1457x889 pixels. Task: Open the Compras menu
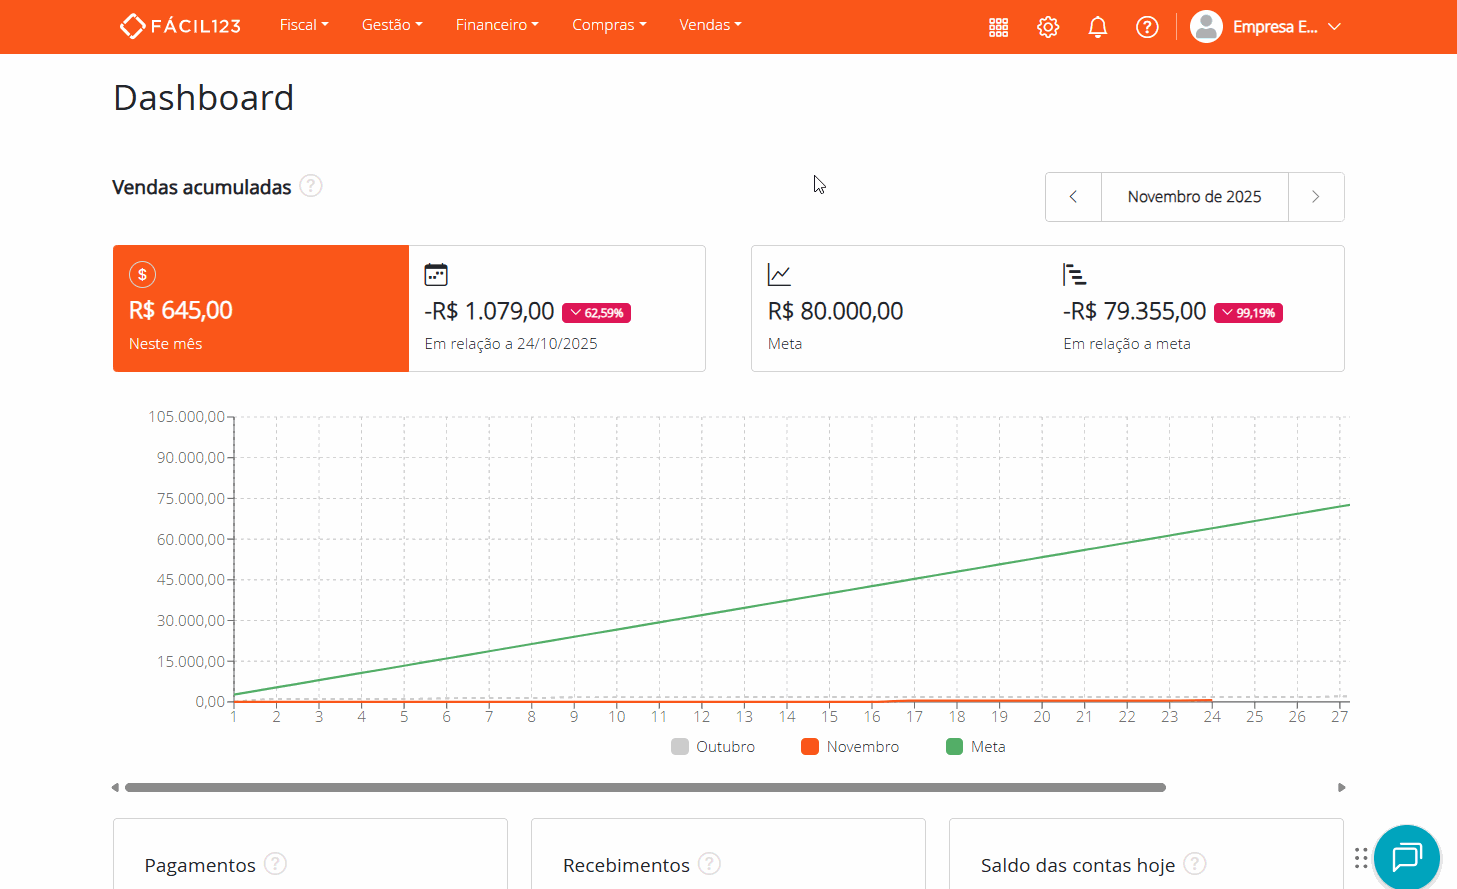coord(609,25)
